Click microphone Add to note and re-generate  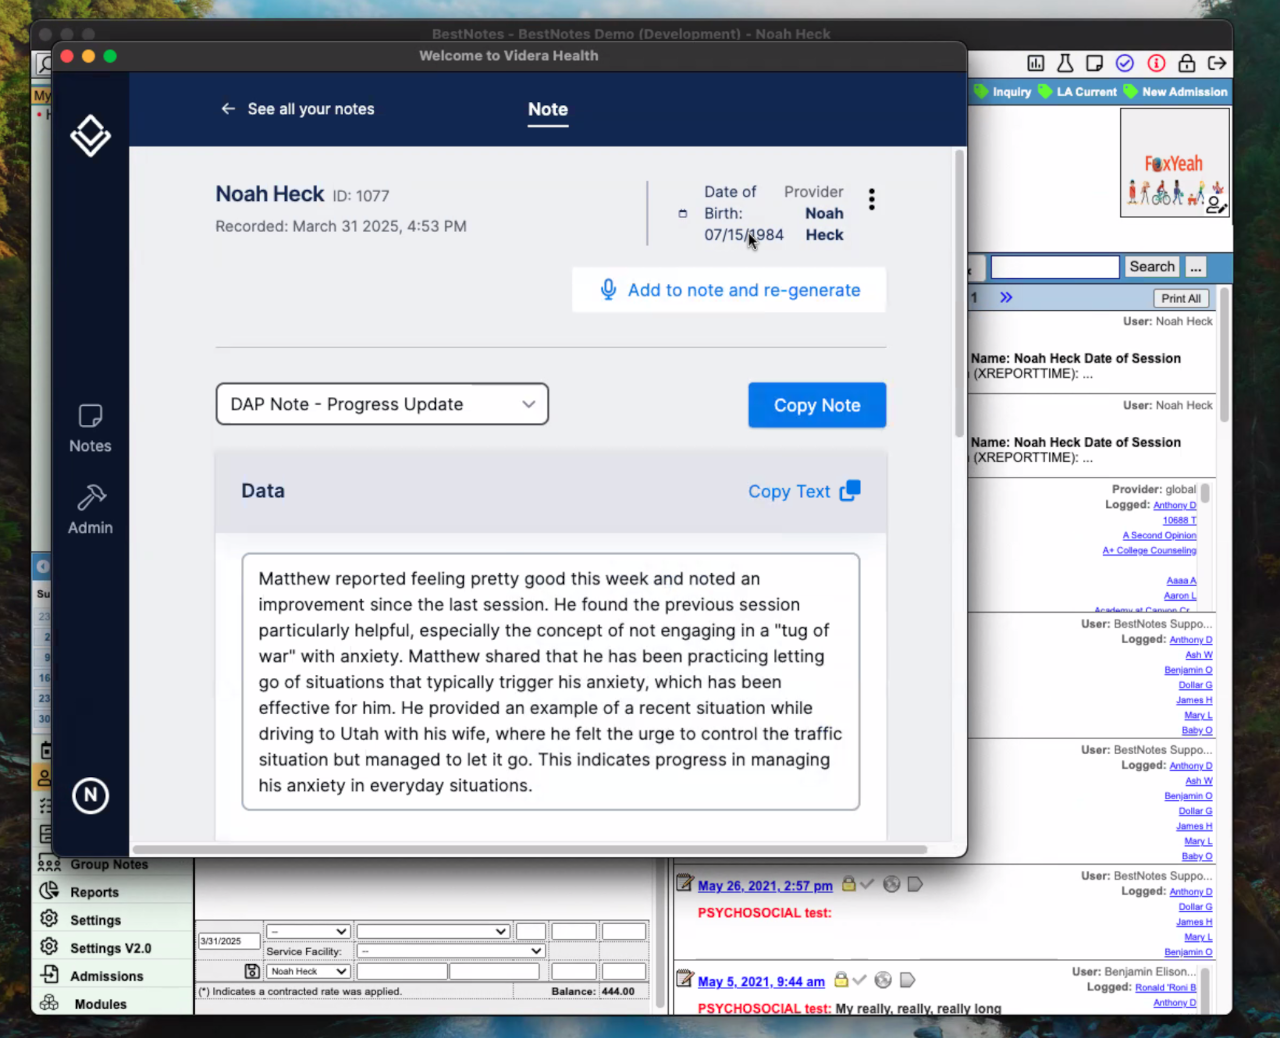729,290
